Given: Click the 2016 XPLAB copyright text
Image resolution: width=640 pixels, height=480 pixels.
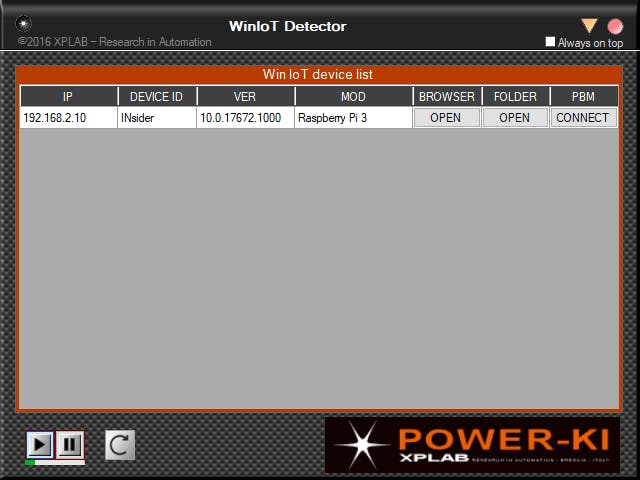Looking at the screenshot, I should click(114, 42).
